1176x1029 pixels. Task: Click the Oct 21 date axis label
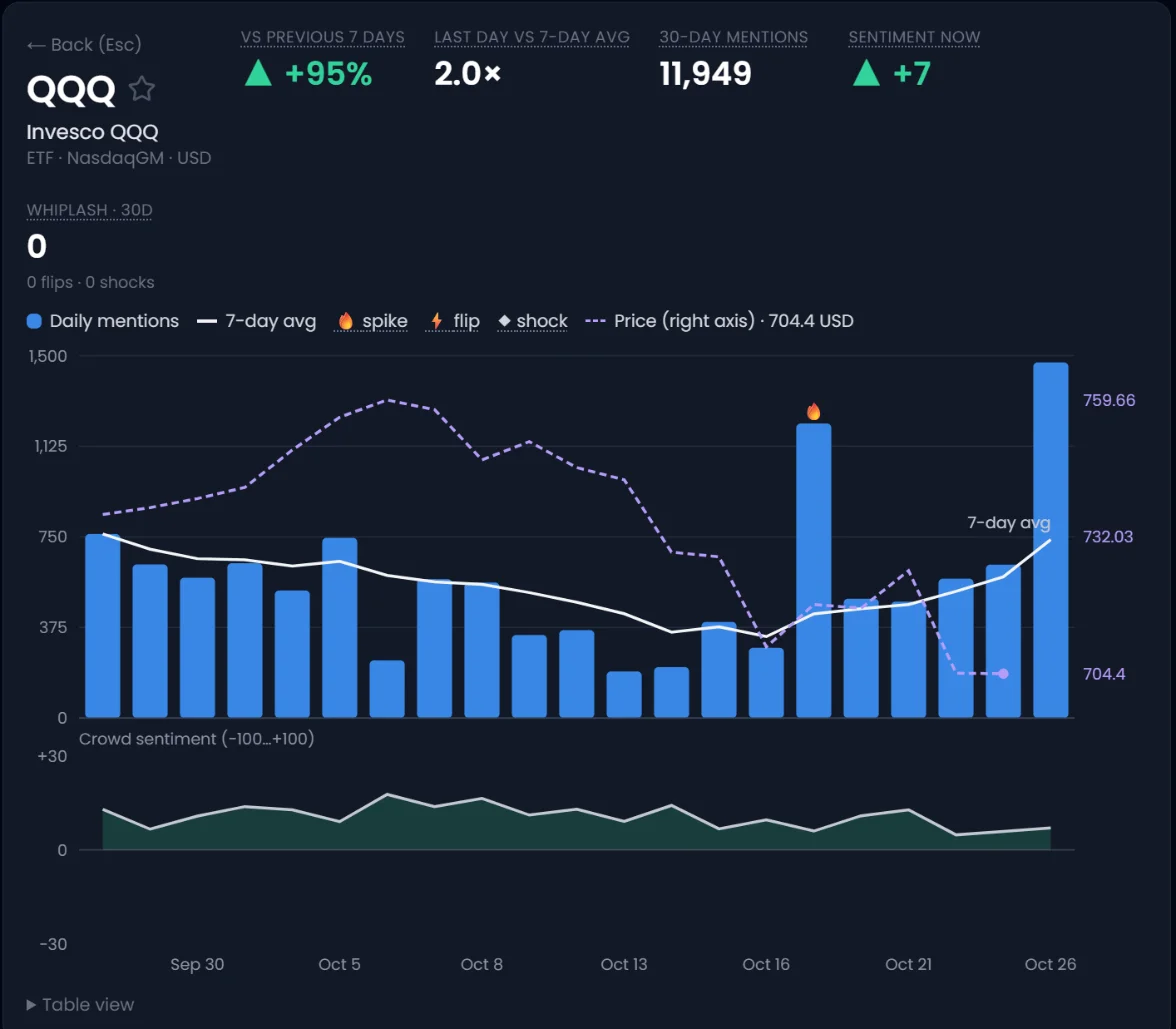tap(908, 964)
